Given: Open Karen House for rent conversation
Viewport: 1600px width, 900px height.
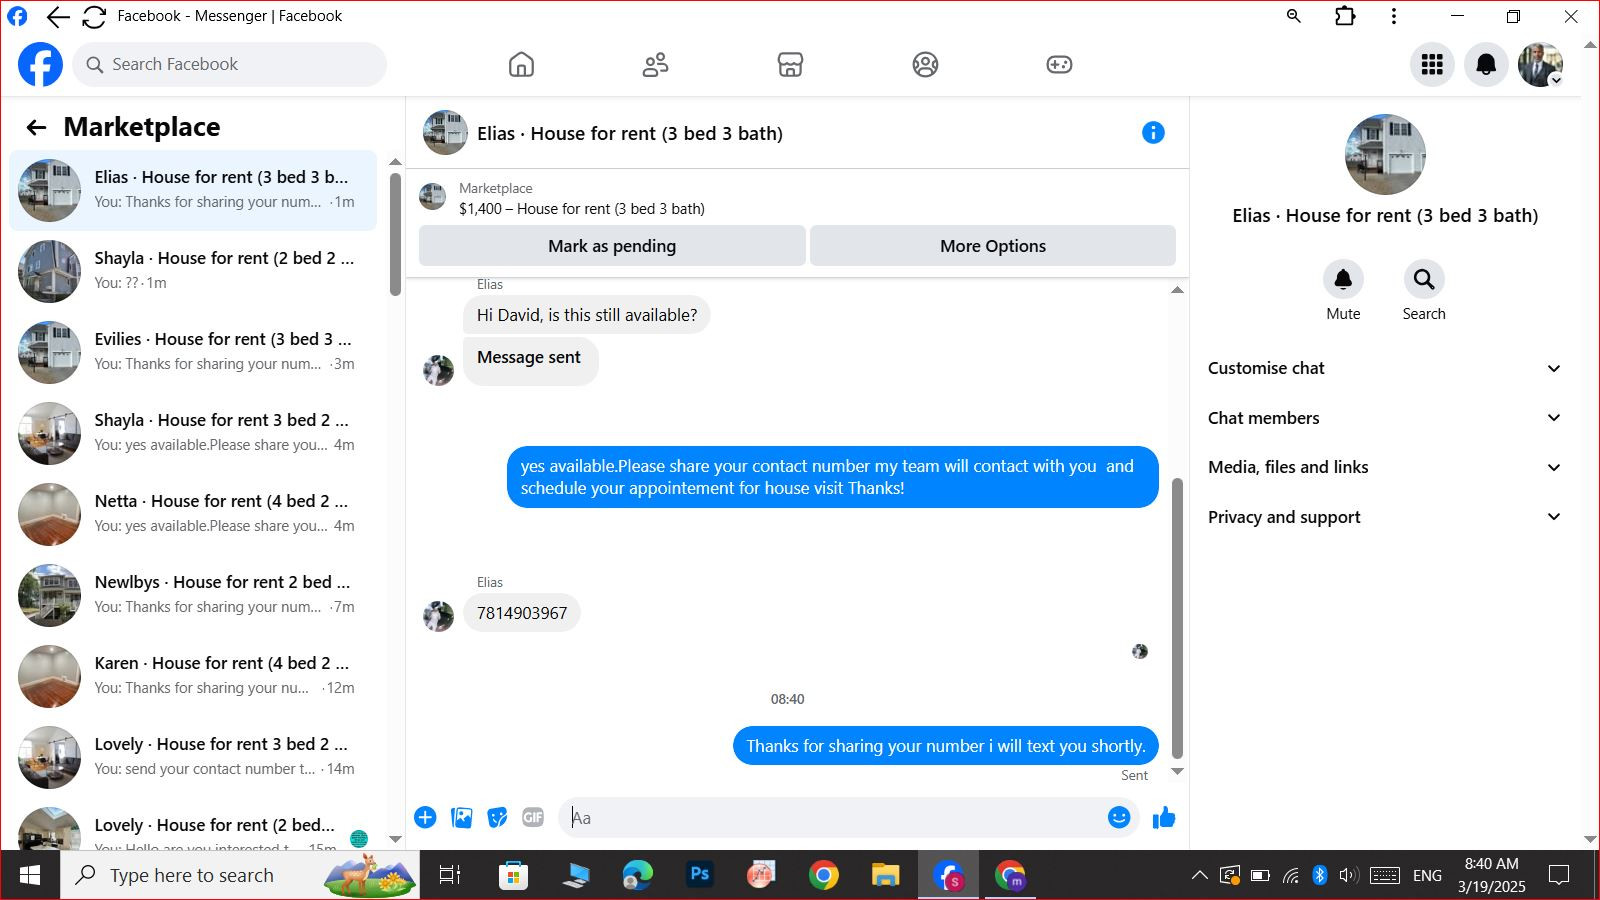Looking at the screenshot, I should pos(193,676).
